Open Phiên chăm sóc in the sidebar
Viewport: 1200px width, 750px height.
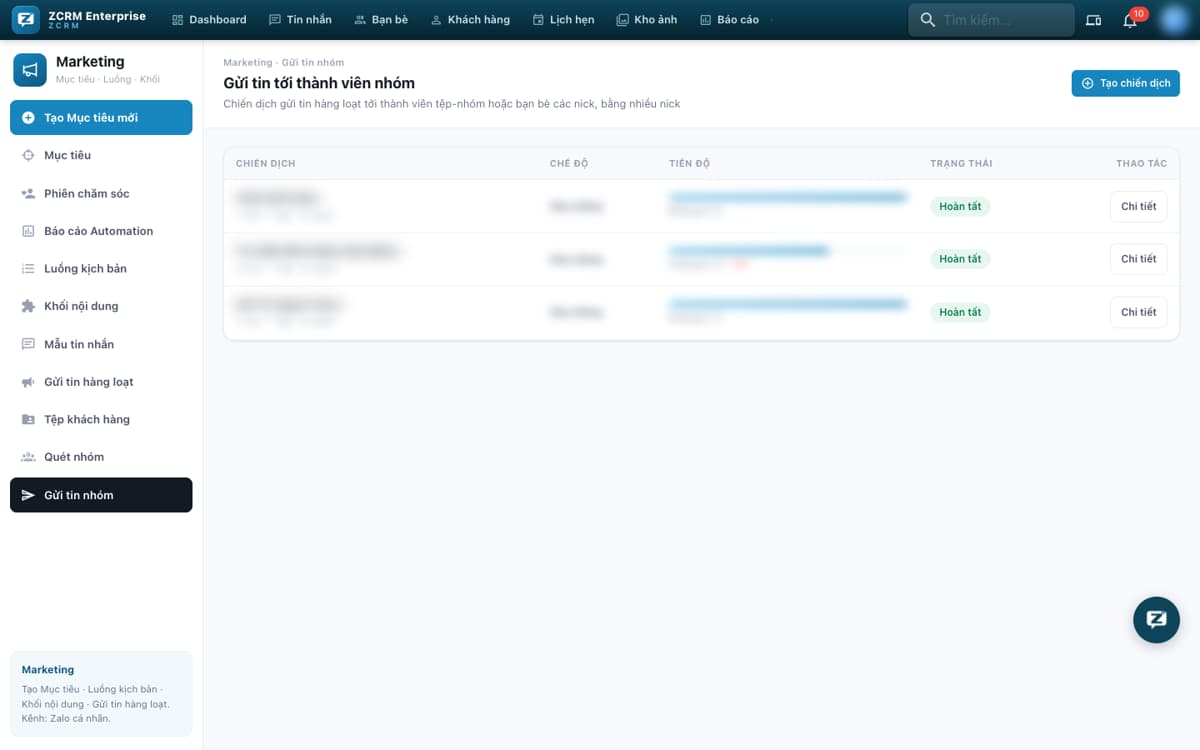coord(101,193)
